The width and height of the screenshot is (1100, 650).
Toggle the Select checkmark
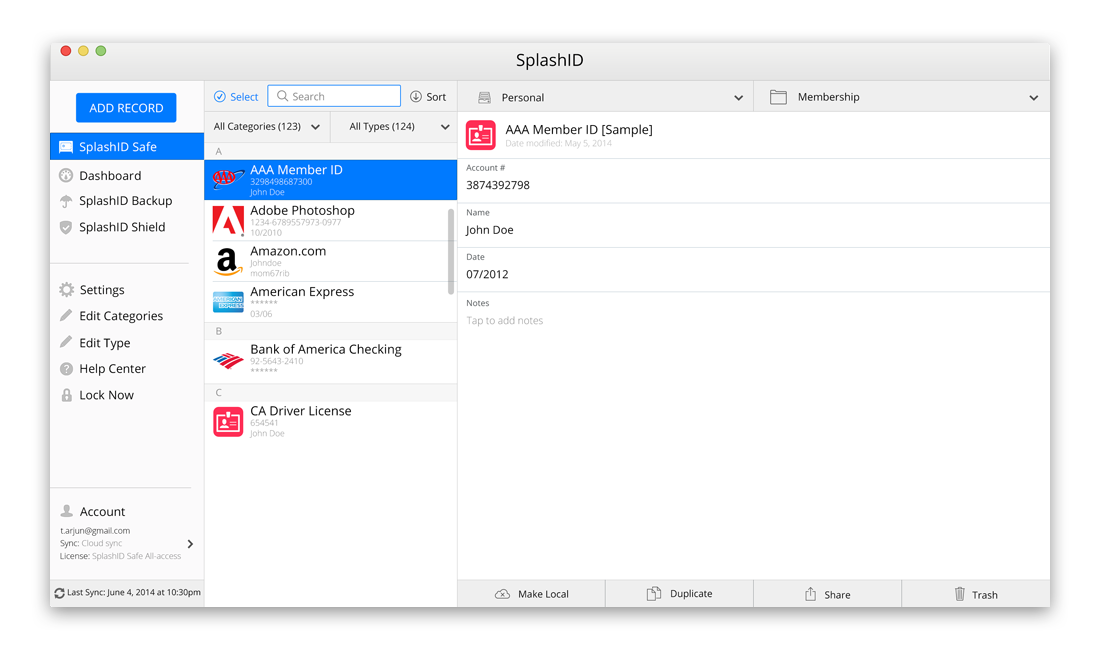point(220,97)
